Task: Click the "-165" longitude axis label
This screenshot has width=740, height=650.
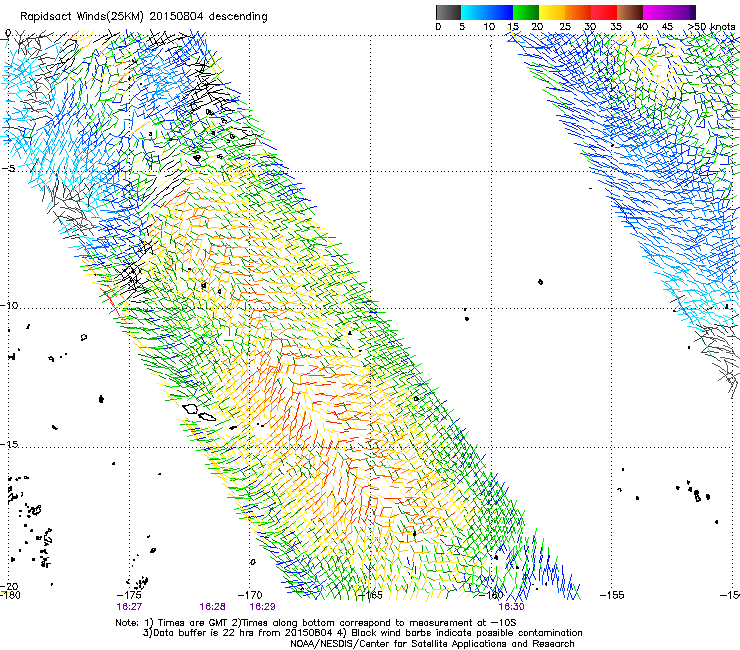Action: pos(370,595)
